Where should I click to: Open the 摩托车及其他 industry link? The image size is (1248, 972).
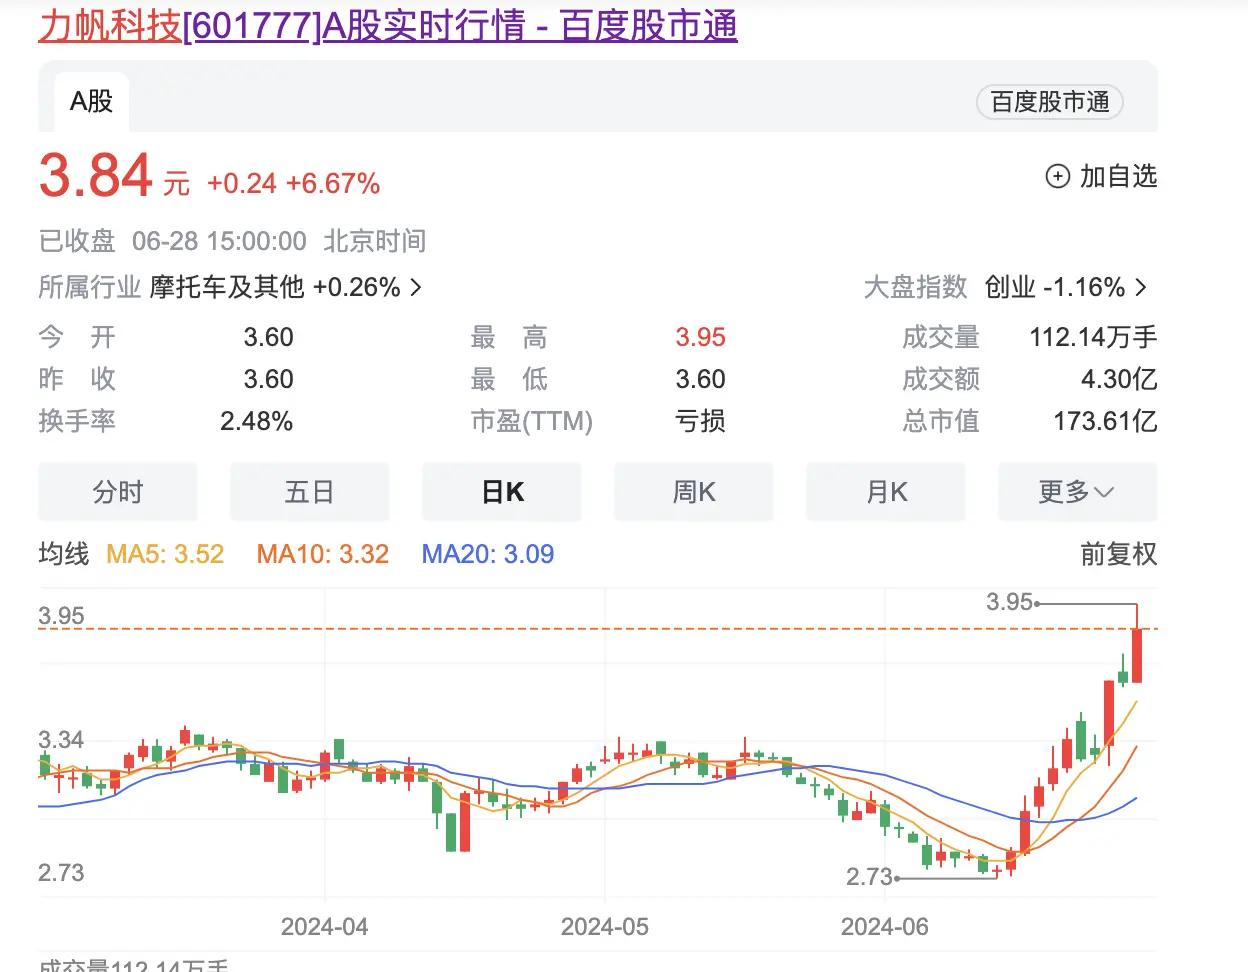[x=227, y=287]
